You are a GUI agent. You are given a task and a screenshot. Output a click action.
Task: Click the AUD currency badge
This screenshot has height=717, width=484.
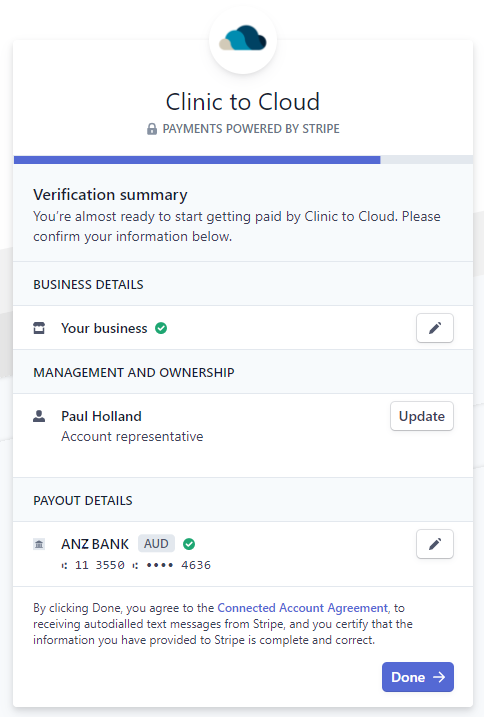tap(156, 543)
